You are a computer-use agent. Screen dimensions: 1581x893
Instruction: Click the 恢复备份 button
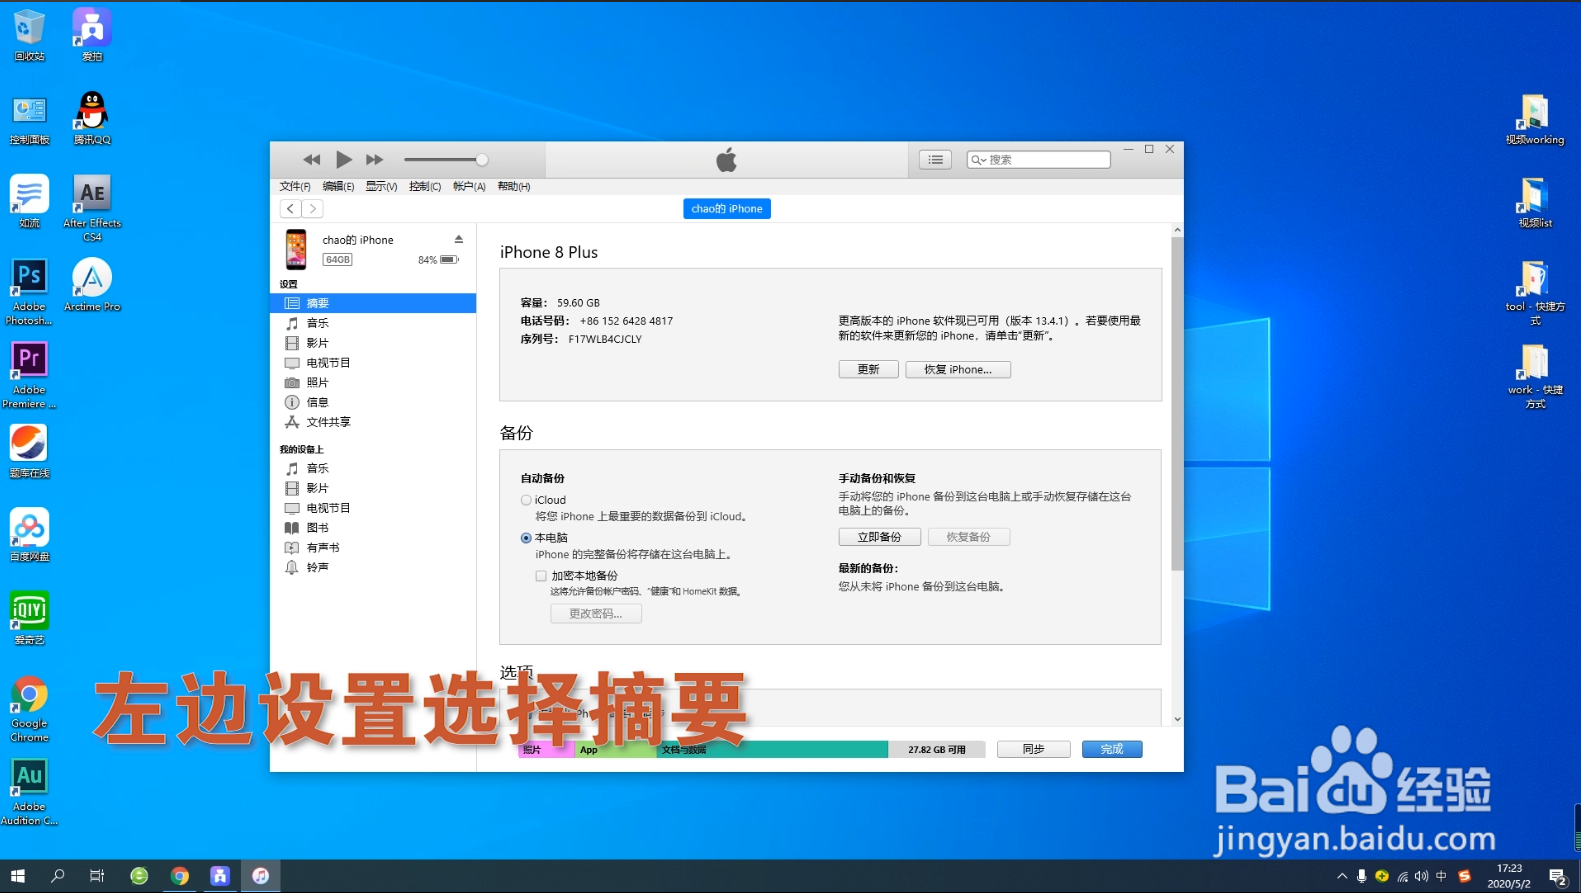969,537
